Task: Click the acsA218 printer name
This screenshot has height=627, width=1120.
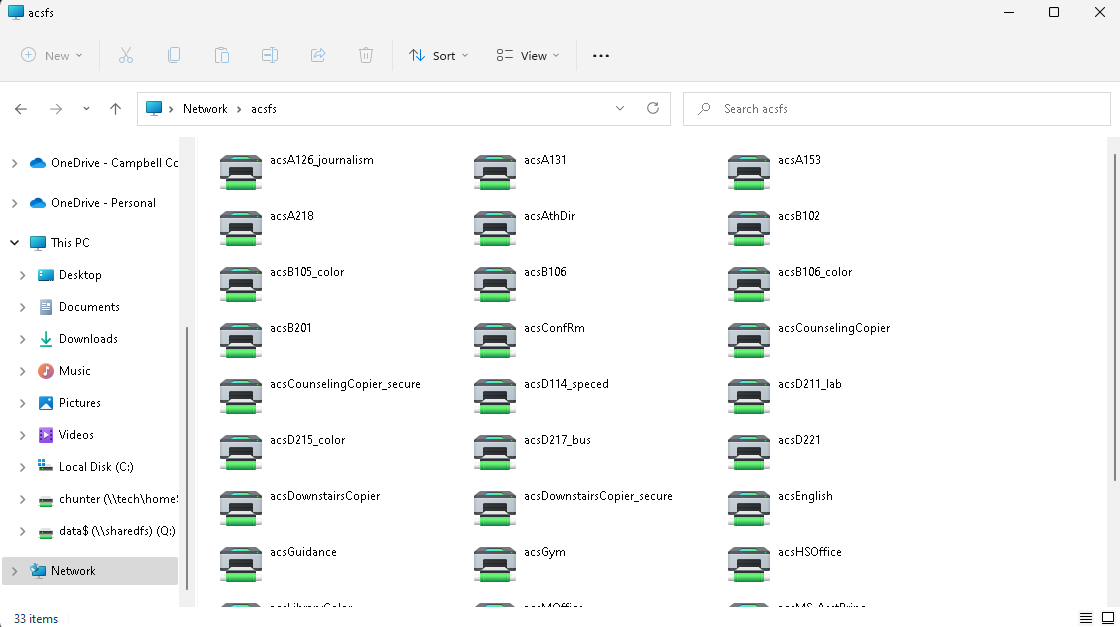Action: pos(291,216)
